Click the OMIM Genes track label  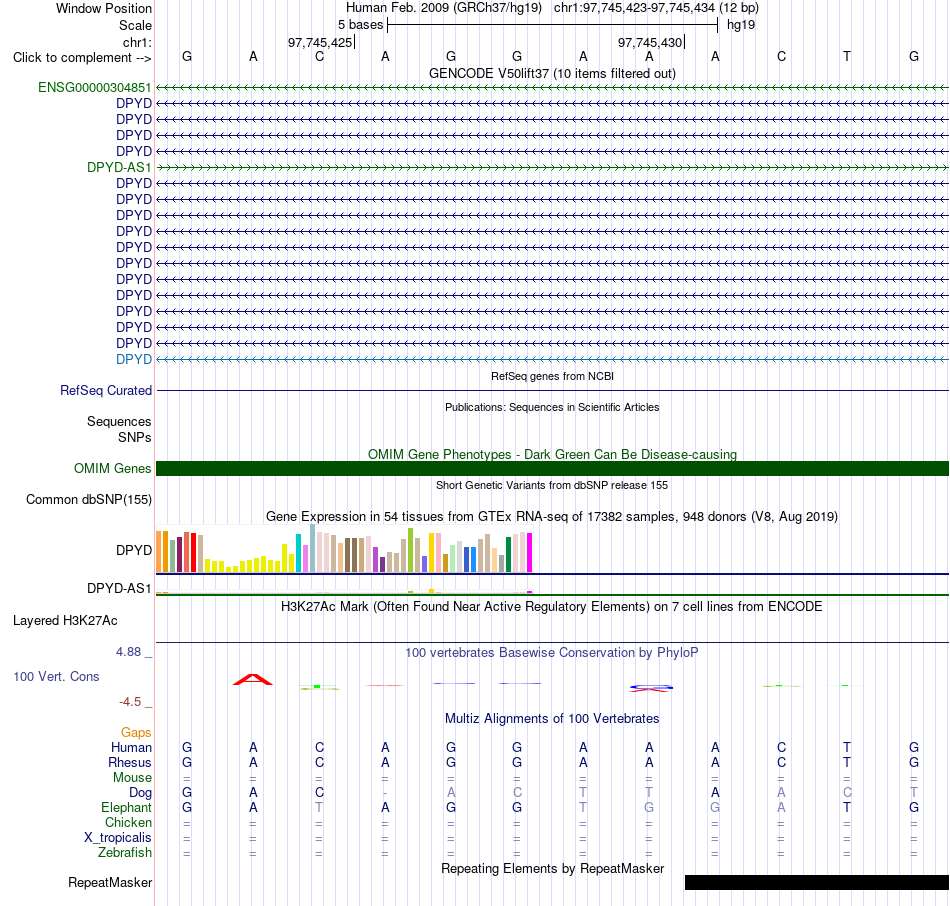click(x=112, y=468)
